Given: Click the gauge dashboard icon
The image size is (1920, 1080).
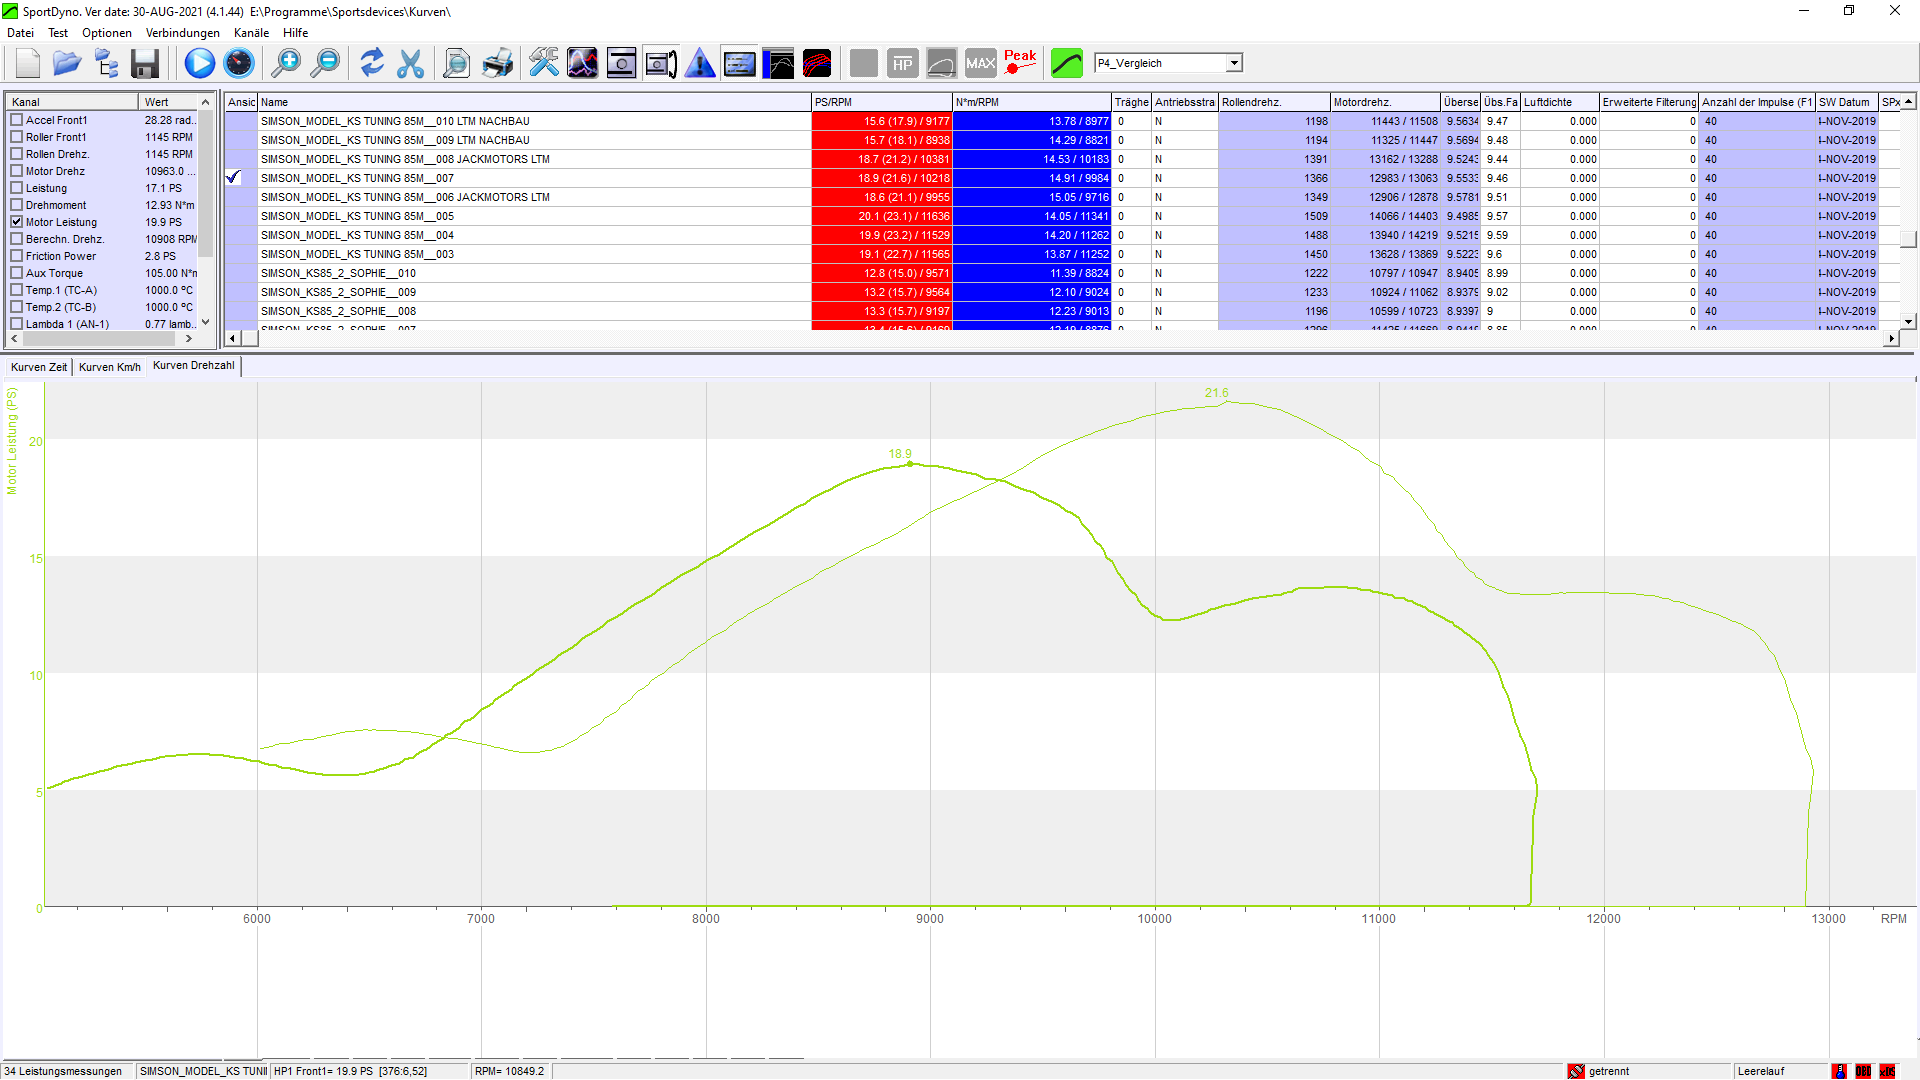Looking at the screenshot, I should [239, 63].
